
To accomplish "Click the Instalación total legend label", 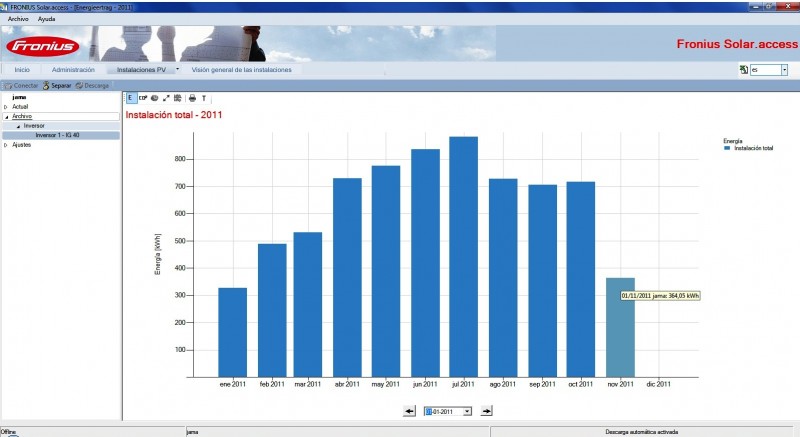I will [x=754, y=148].
